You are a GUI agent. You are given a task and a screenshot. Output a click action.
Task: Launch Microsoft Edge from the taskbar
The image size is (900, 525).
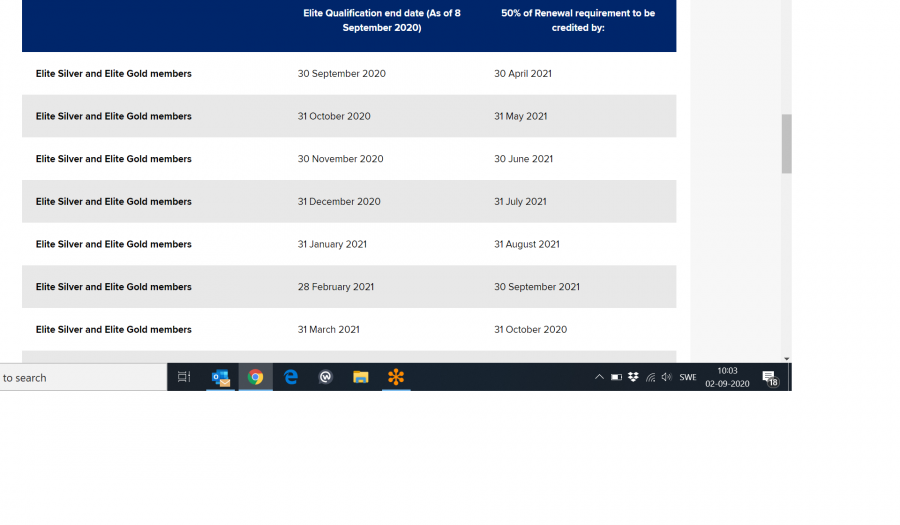pos(291,377)
